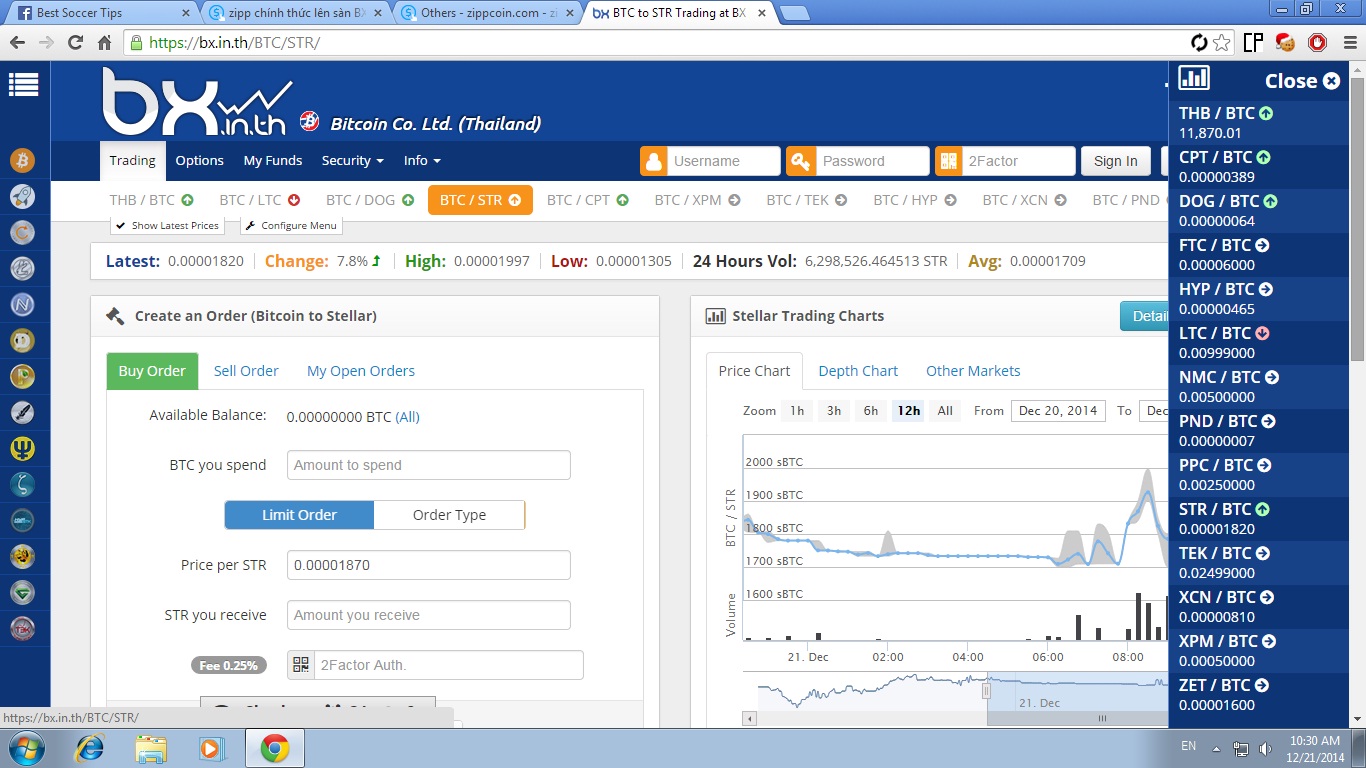Switch to the BTC / TEK market
The image size is (1366, 768).
pyautogui.click(x=806, y=200)
